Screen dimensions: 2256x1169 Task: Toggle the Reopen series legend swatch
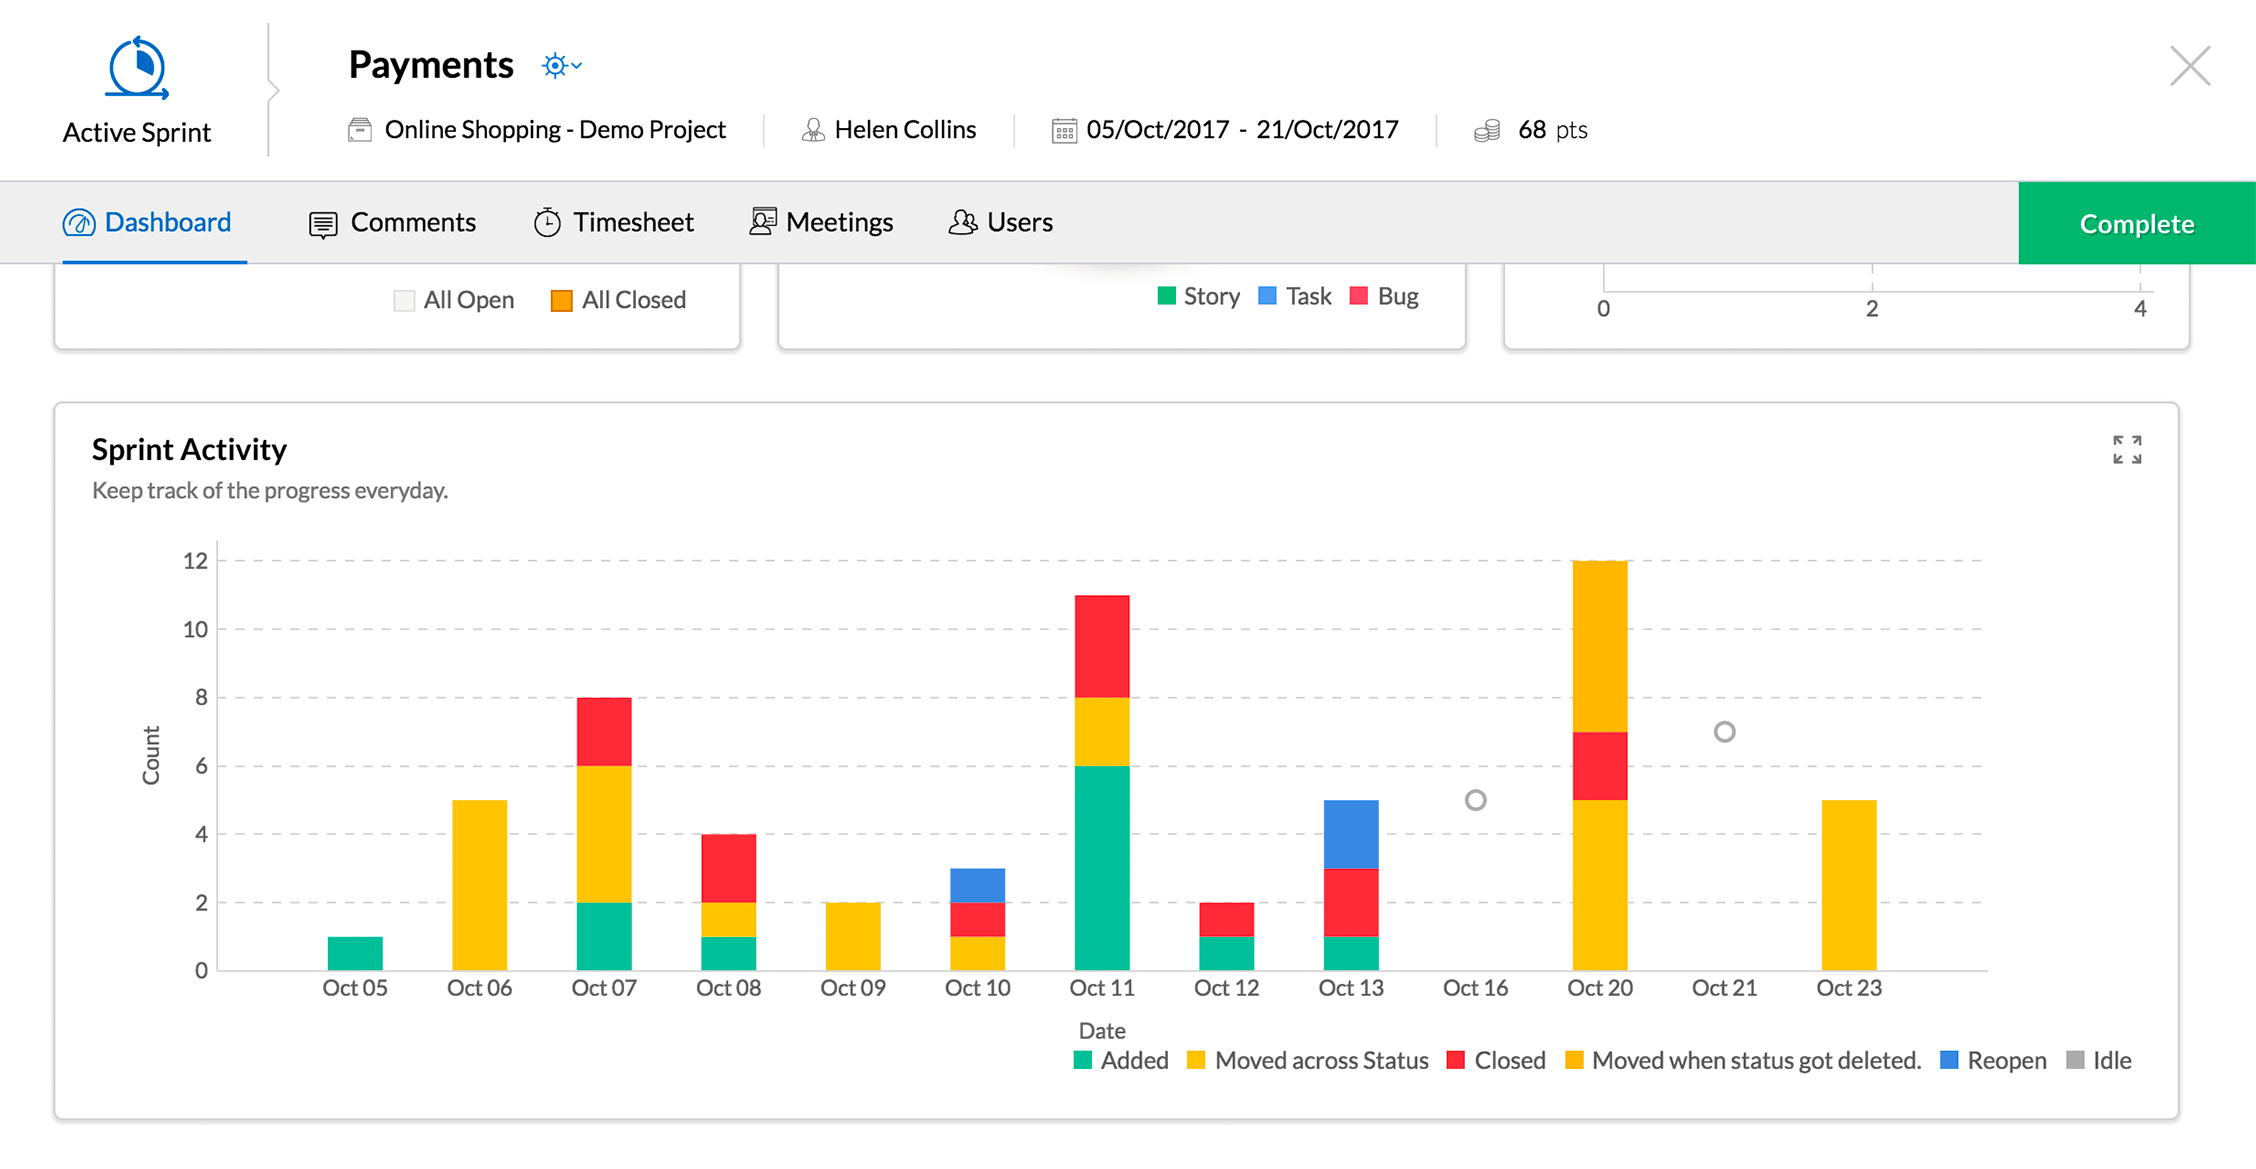pyautogui.click(x=1949, y=1060)
